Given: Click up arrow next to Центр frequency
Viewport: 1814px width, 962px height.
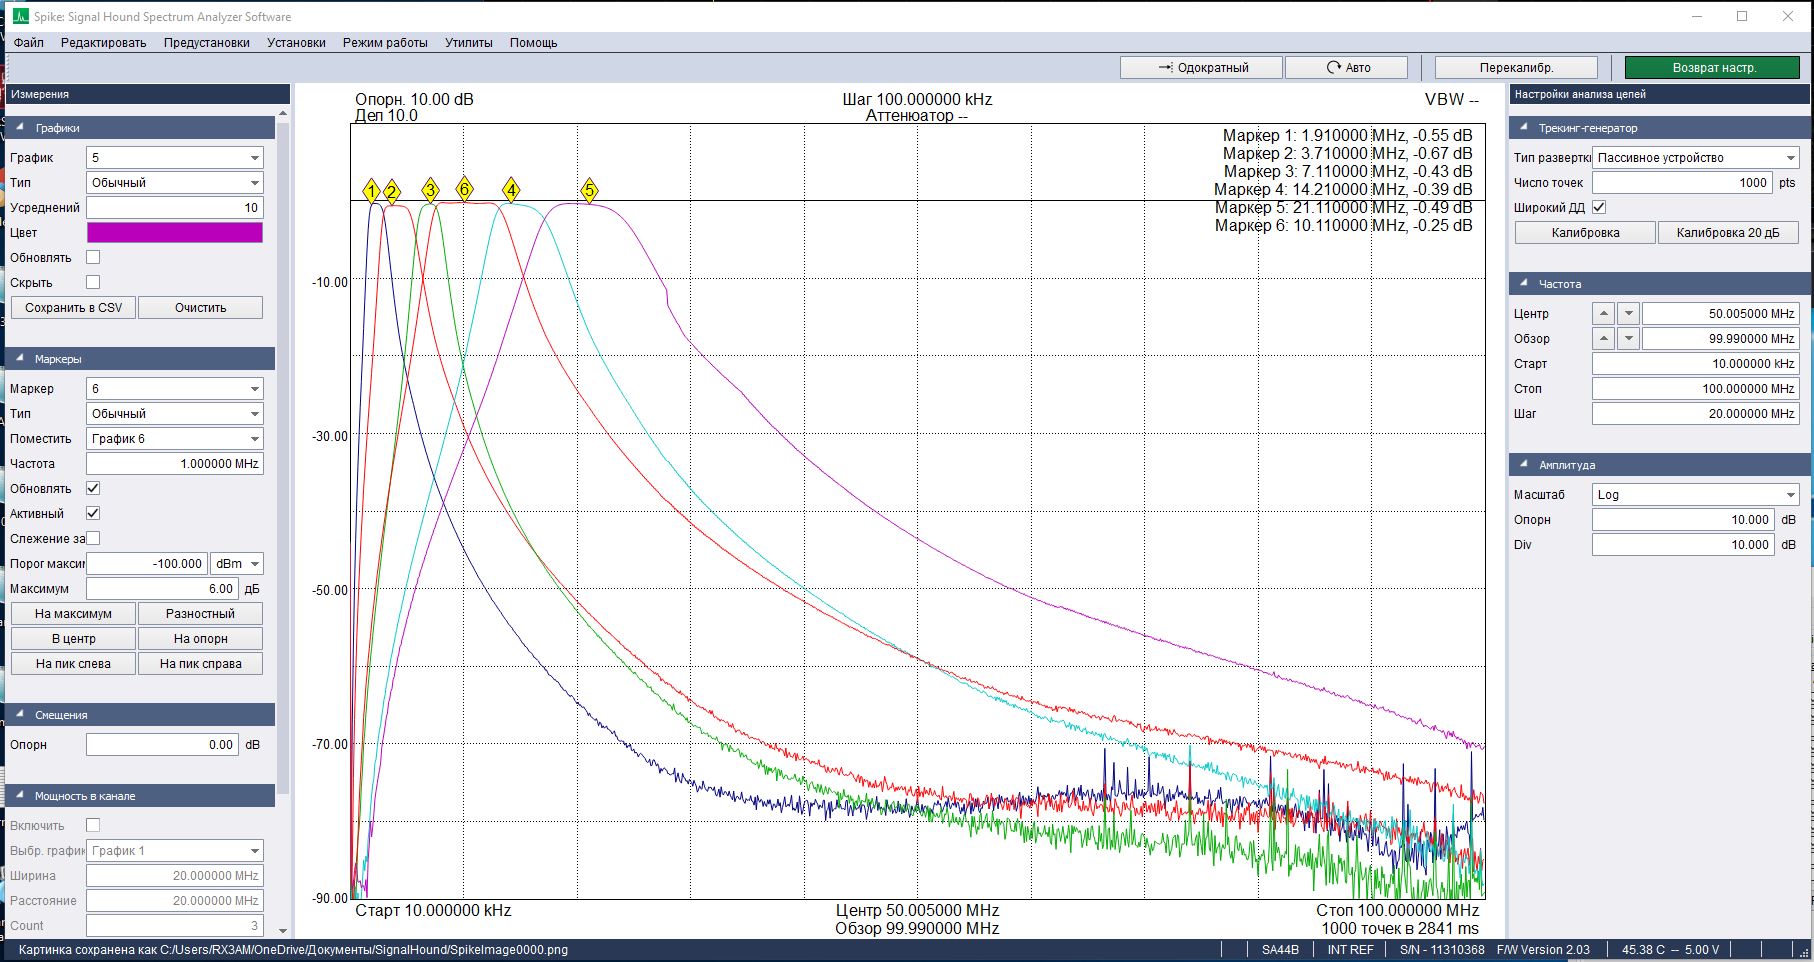Looking at the screenshot, I should [x=1604, y=314].
